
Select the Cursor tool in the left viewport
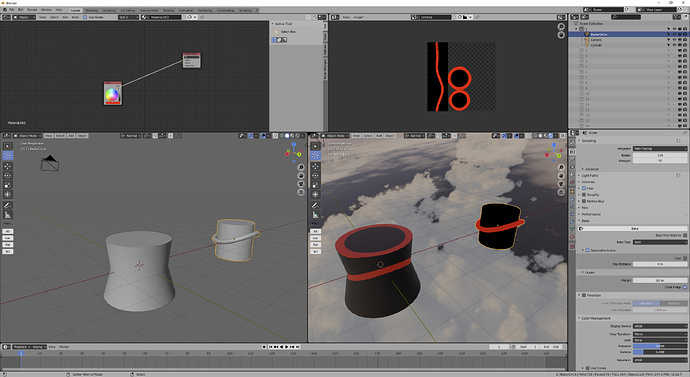[7, 155]
